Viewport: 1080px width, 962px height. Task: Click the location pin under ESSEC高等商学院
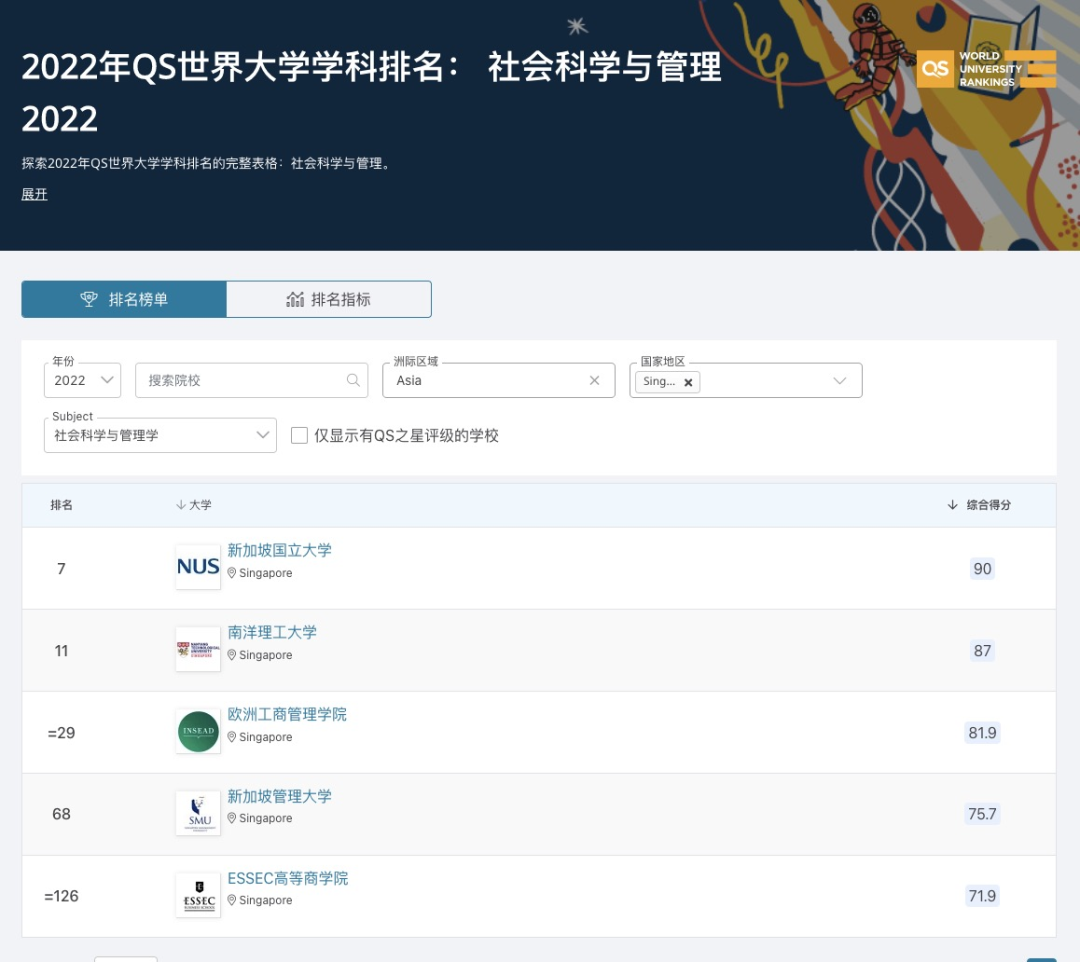(x=232, y=900)
